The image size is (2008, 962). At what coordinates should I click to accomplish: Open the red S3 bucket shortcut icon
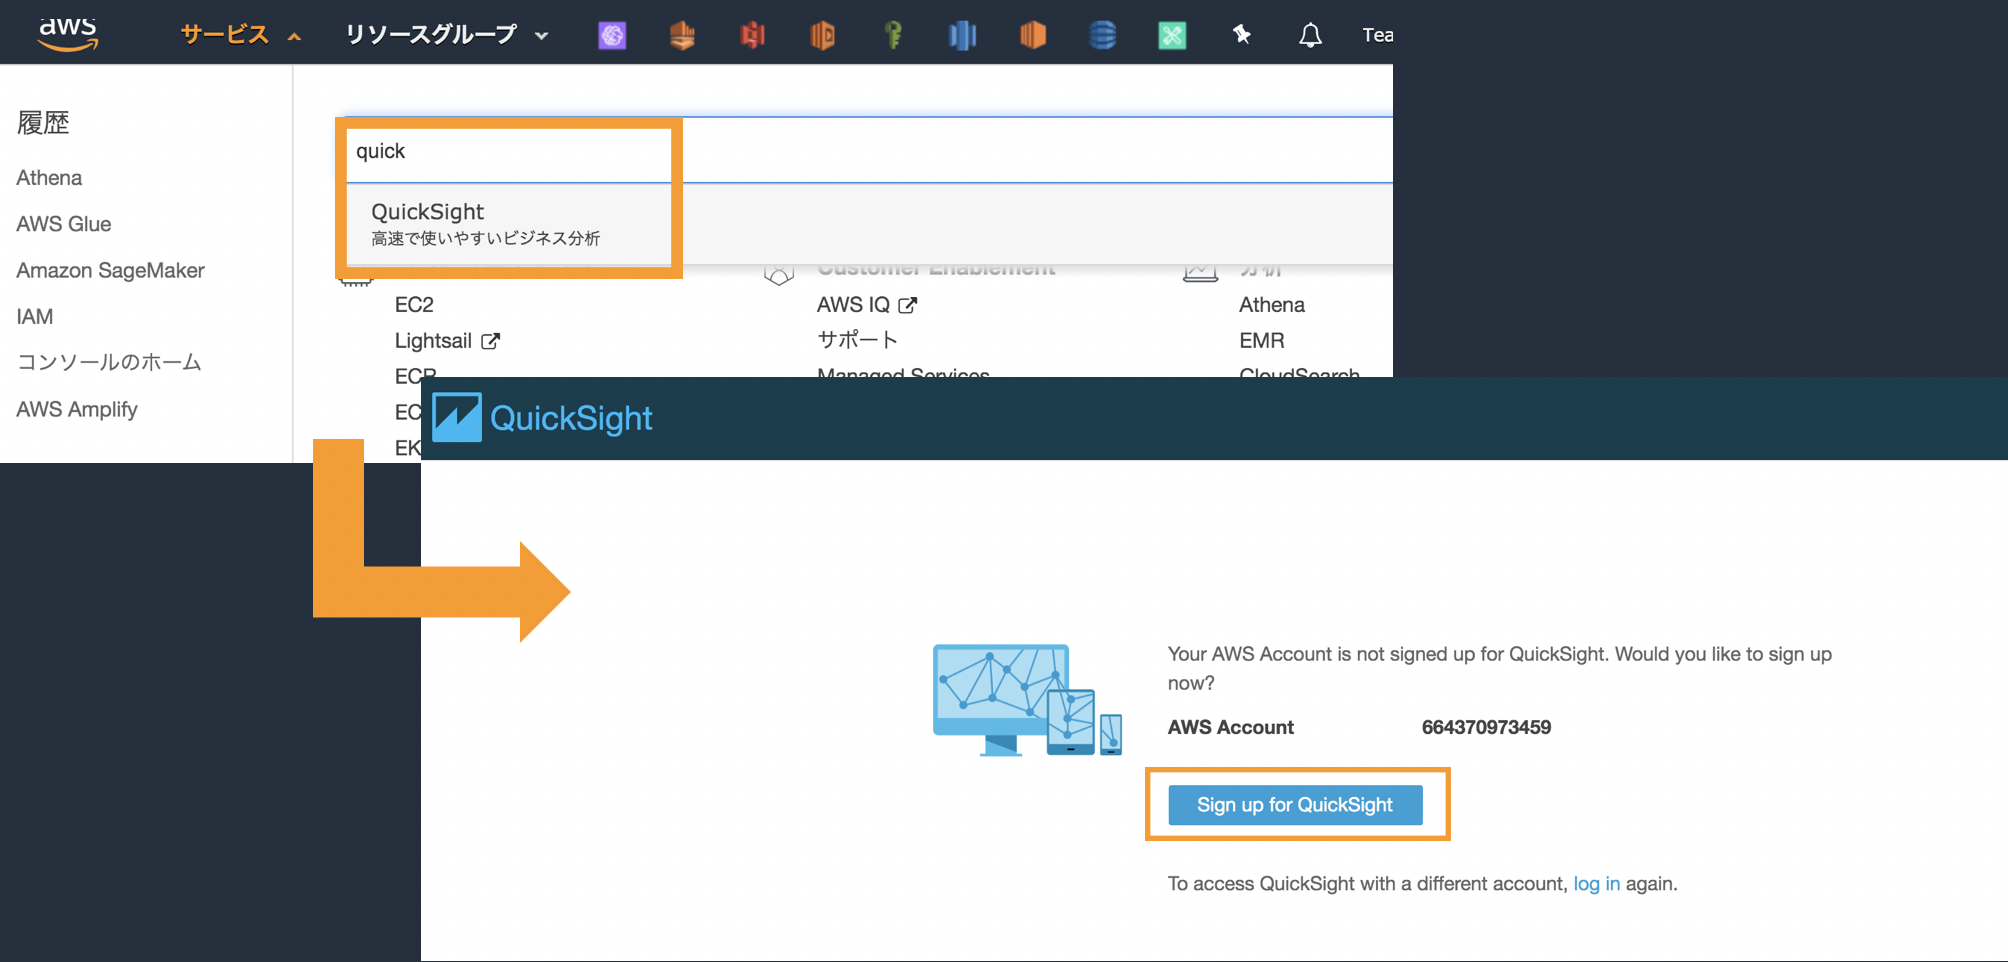(752, 35)
